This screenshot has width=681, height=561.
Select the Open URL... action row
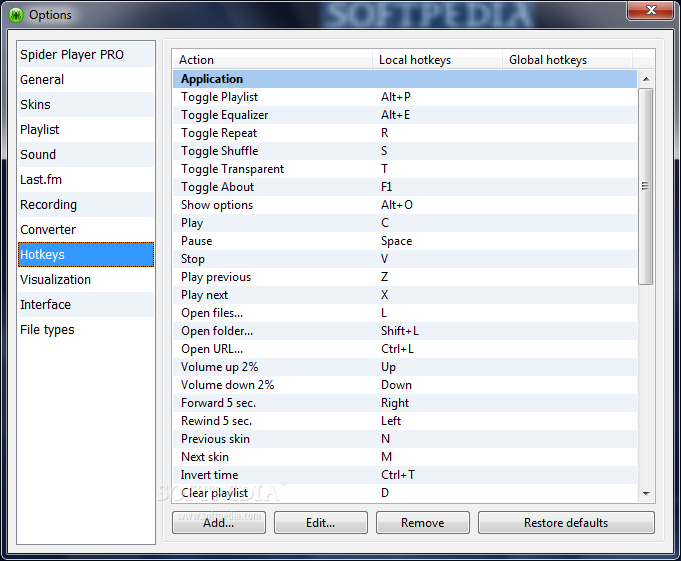click(405, 349)
